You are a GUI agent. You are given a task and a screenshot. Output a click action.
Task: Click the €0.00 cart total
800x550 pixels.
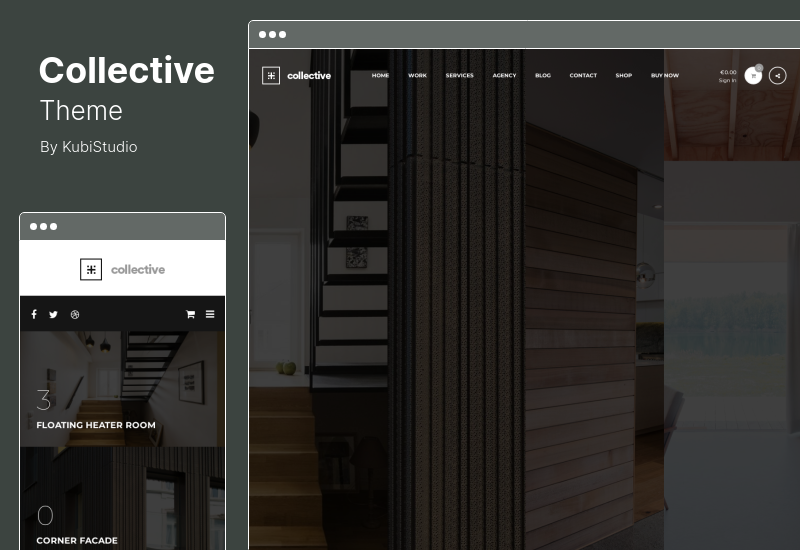click(728, 72)
